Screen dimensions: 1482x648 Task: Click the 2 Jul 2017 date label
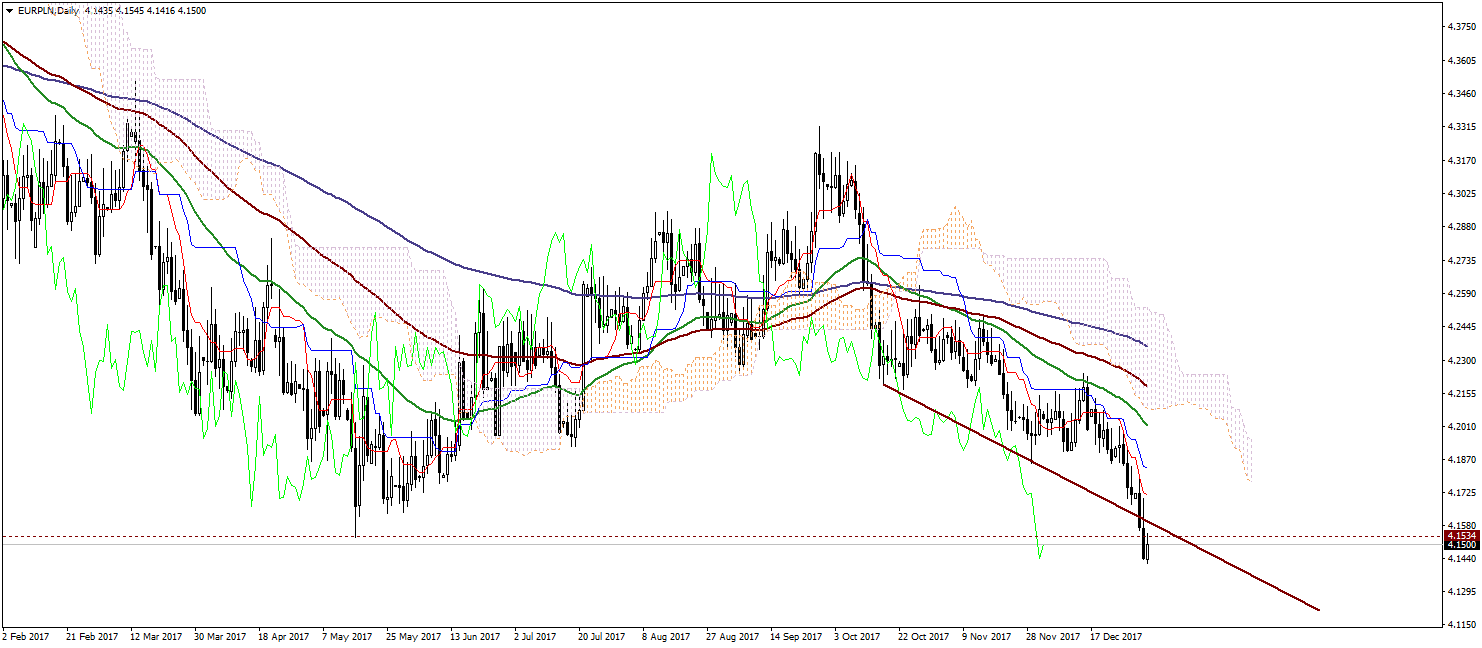(x=536, y=636)
